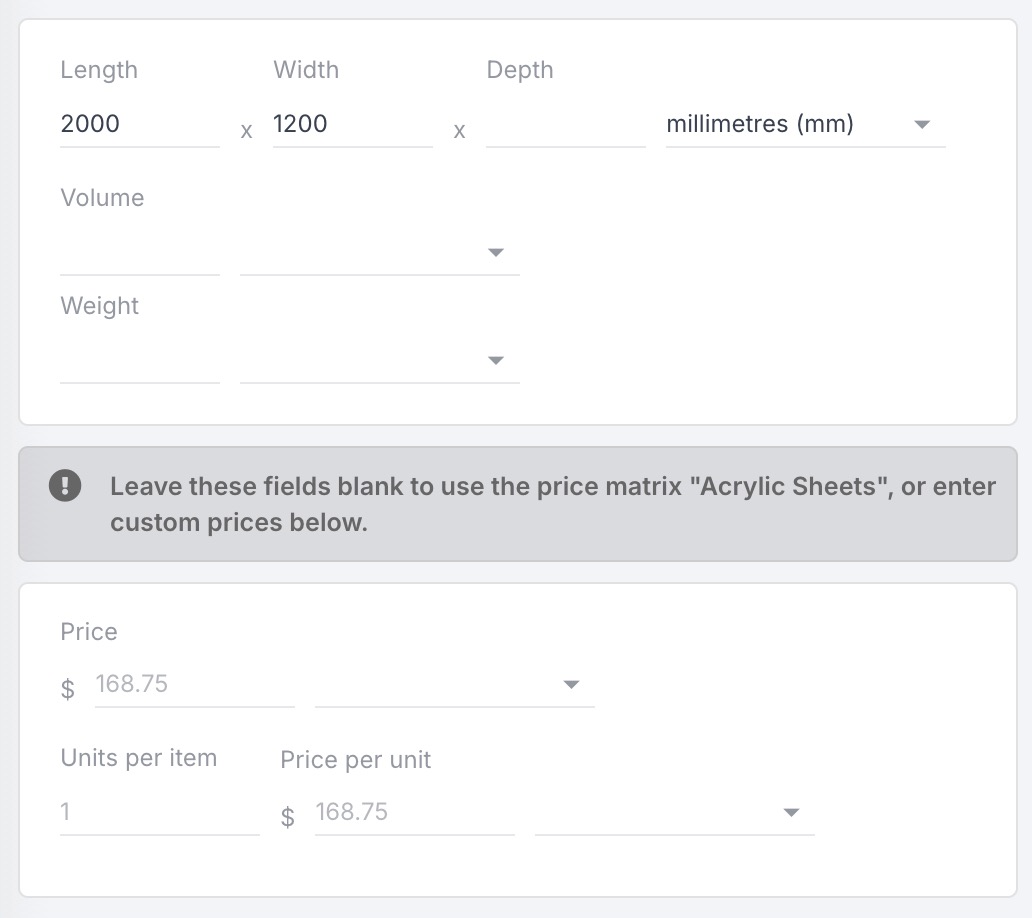1032x918 pixels.
Task: Click the exclamation alert icon in notice banner
Action: [65, 487]
